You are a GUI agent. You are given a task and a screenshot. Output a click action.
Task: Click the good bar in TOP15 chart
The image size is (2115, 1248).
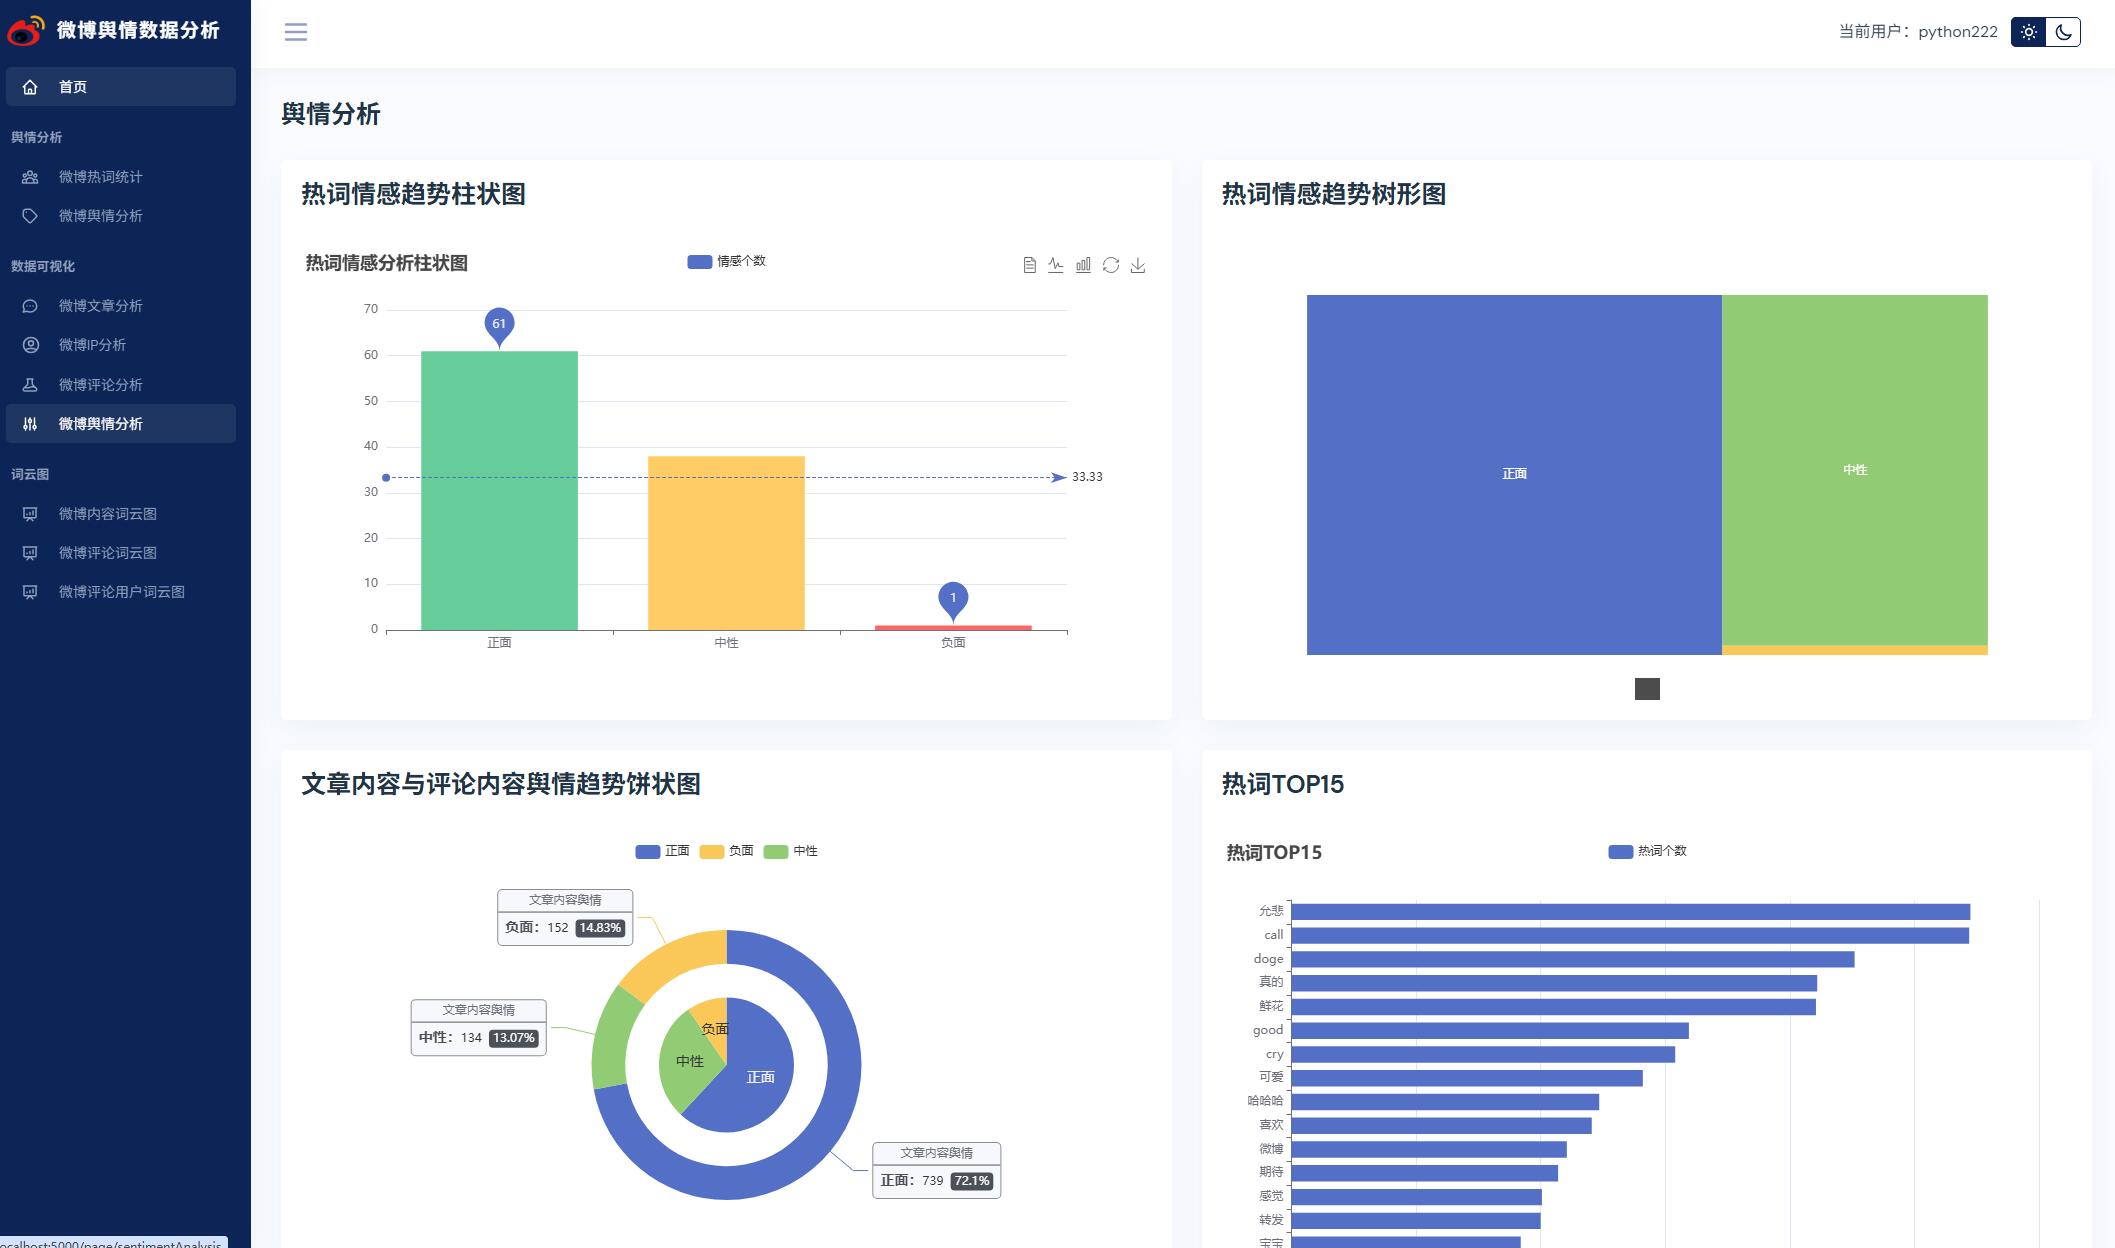tap(1489, 1031)
